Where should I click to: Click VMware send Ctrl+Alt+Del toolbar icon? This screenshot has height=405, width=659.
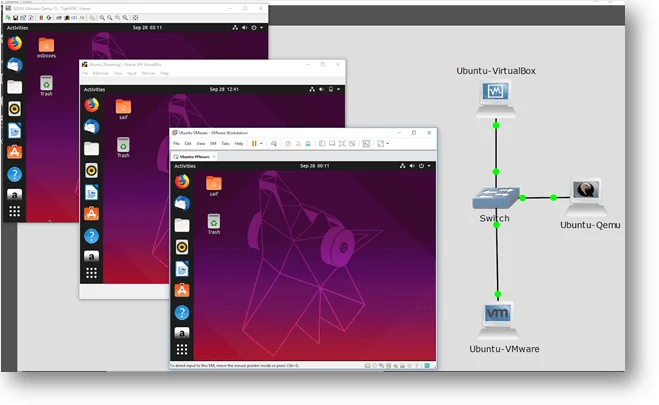[x=274, y=144]
